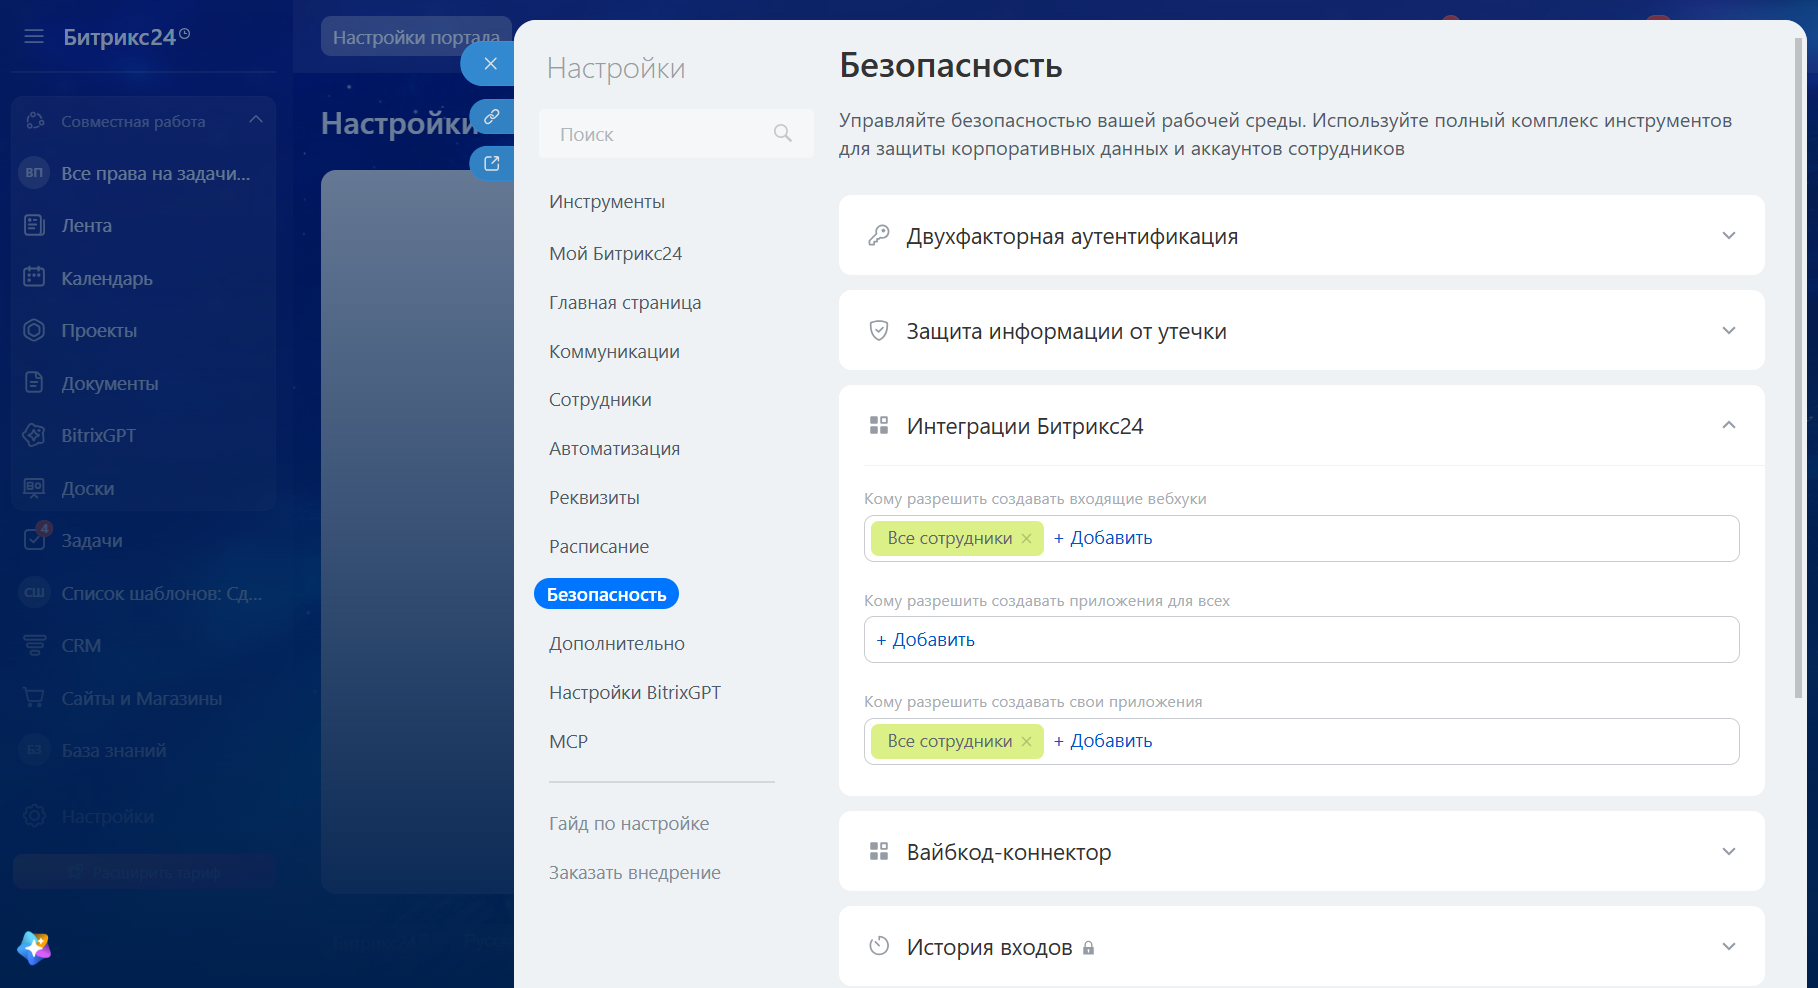Click the Настройки портала tab in background

click(416, 37)
